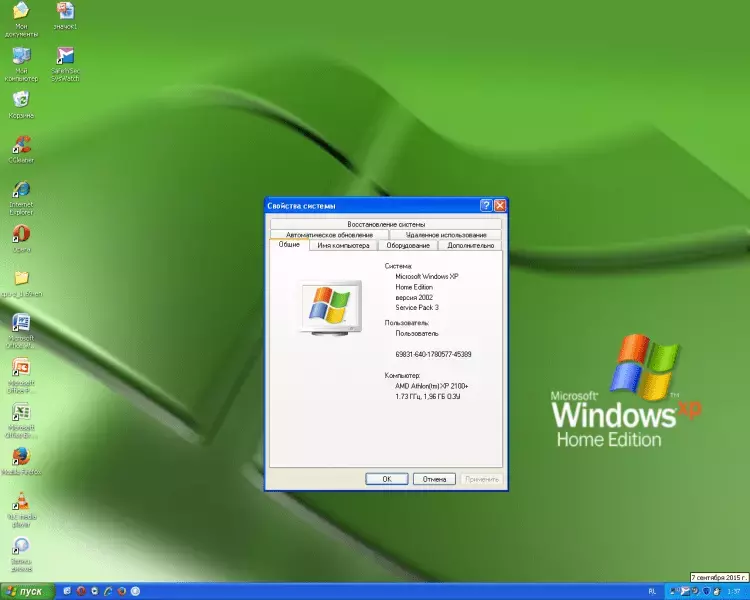Switch to the Дополнительно tab

coord(470,245)
